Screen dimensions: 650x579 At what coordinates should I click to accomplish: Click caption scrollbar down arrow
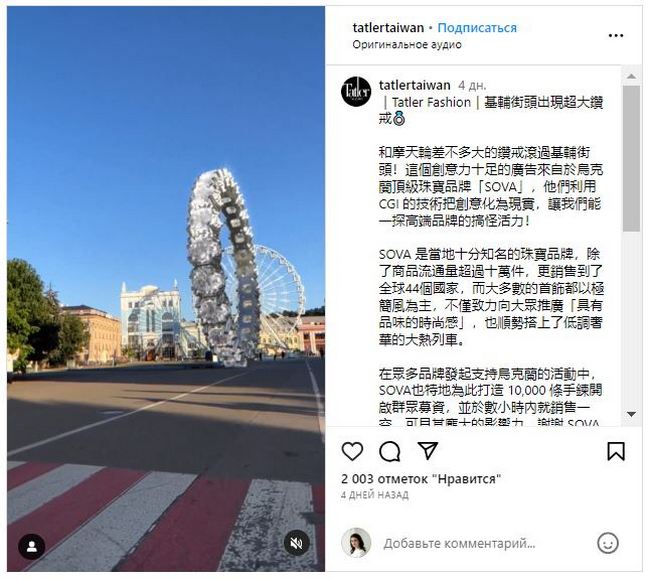click(631, 414)
